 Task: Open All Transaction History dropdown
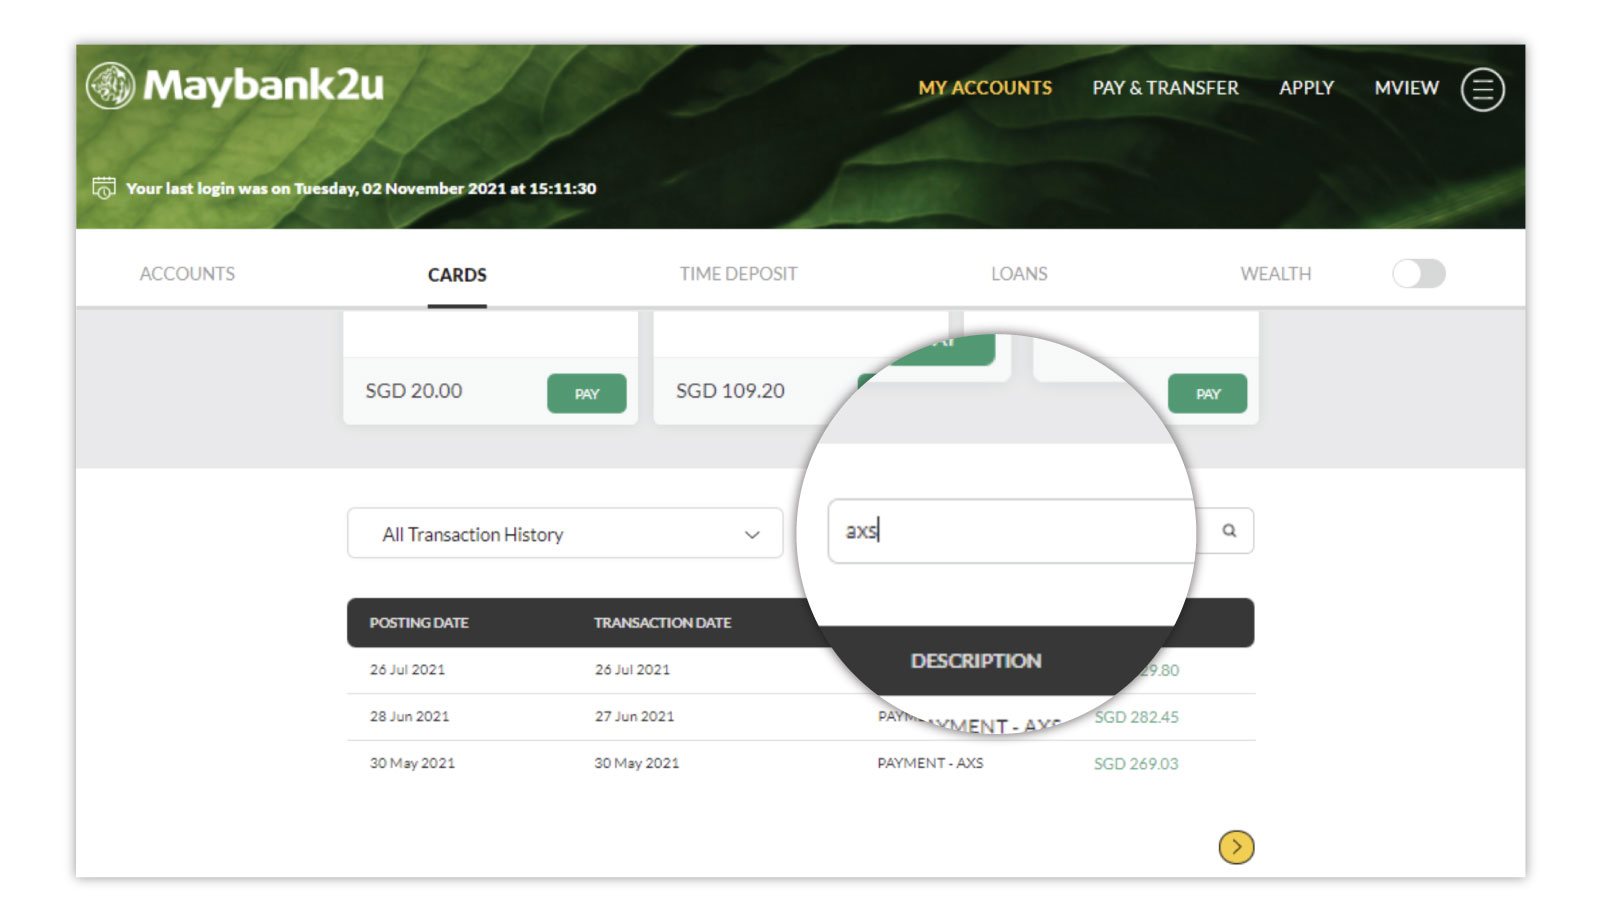[x=565, y=533]
